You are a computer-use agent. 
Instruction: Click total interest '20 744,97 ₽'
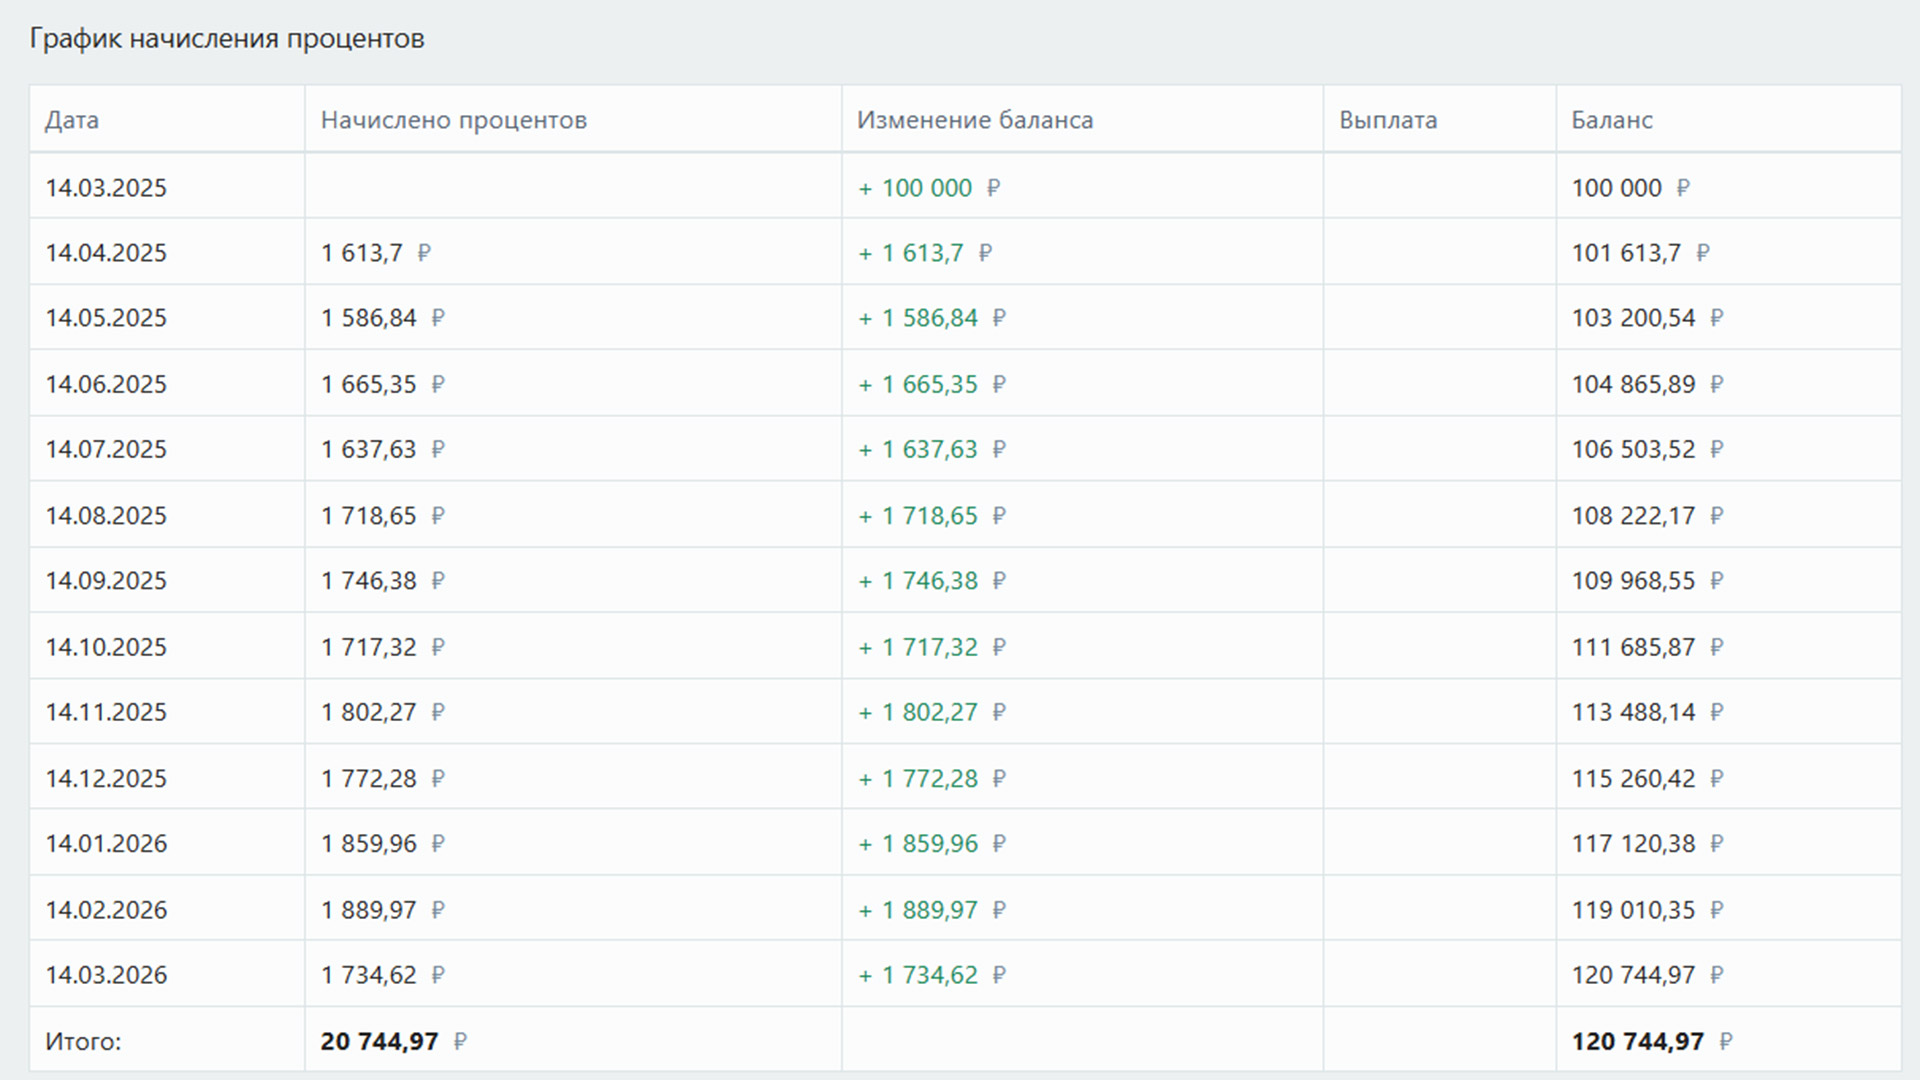[394, 1042]
